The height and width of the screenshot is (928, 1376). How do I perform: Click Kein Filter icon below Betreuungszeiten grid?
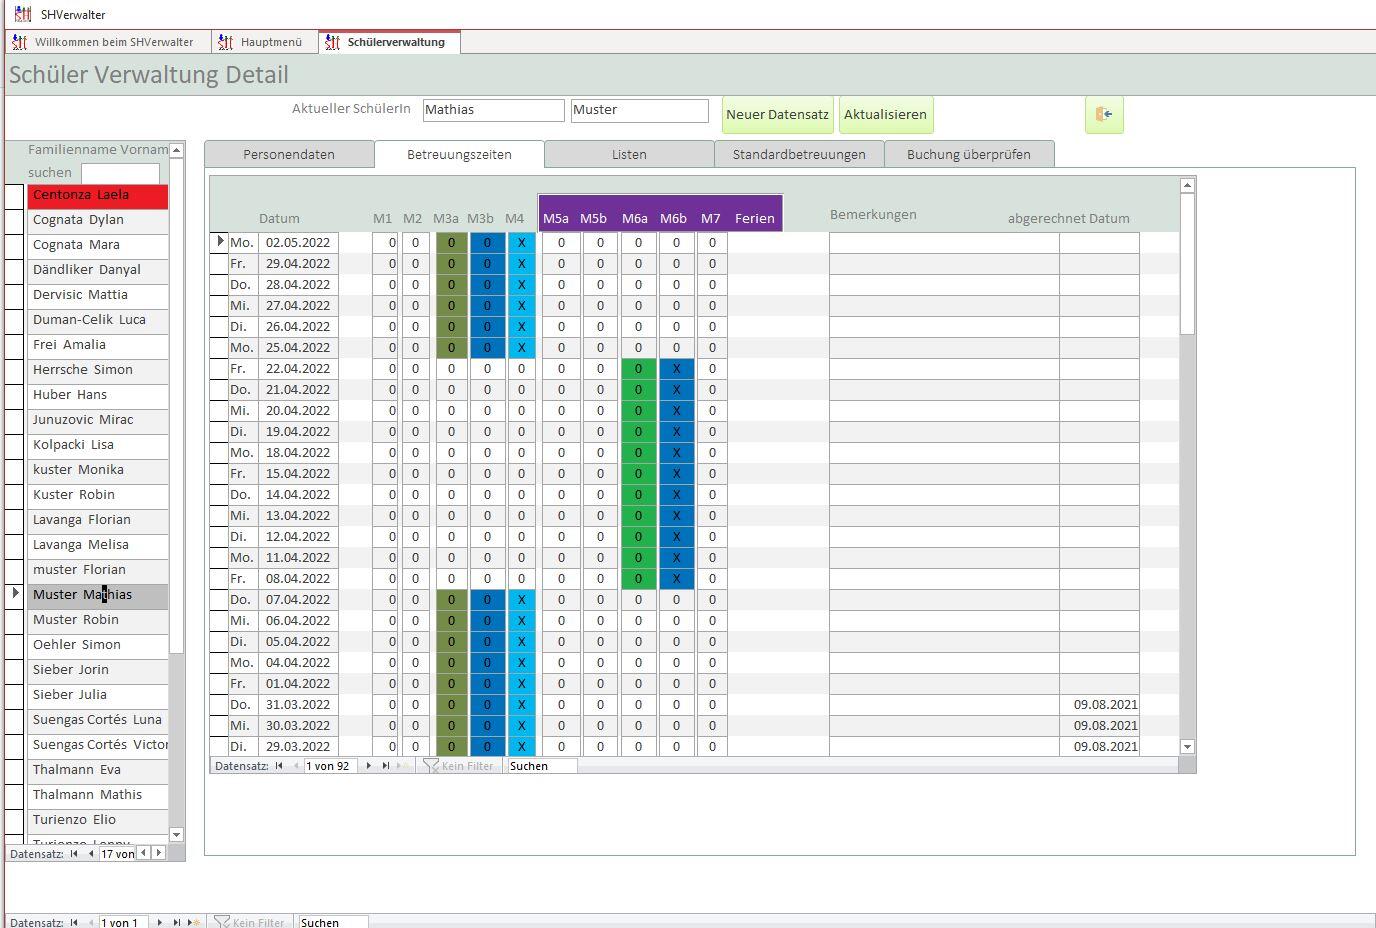431,766
